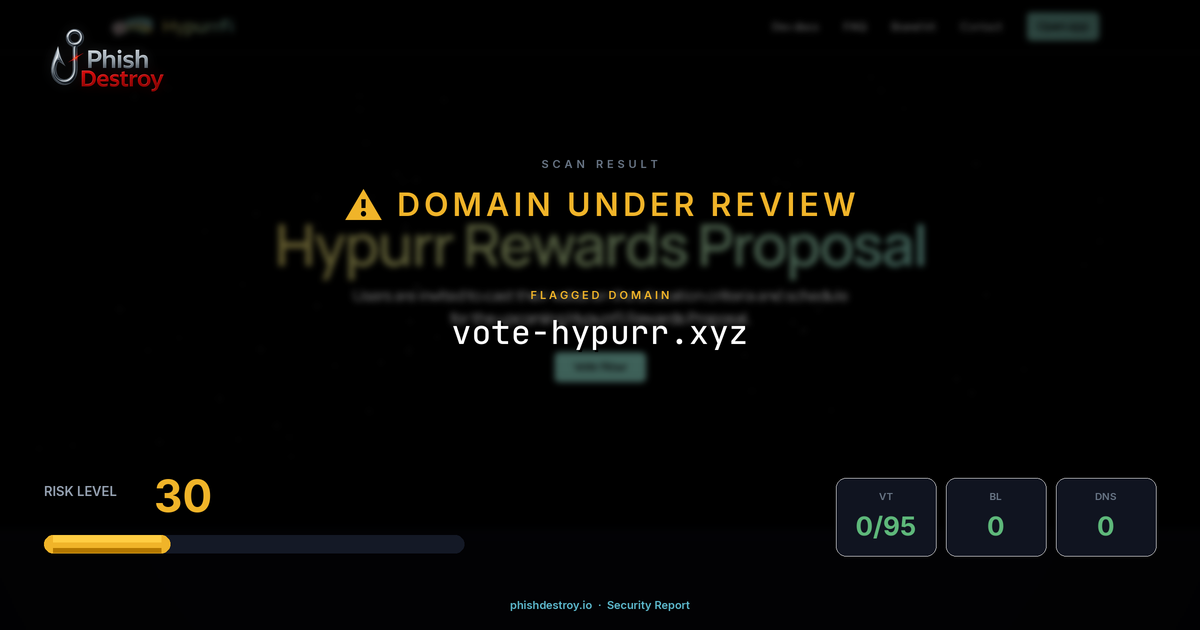
Task: Open the Security Report footer link
Action: coord(648,605)
